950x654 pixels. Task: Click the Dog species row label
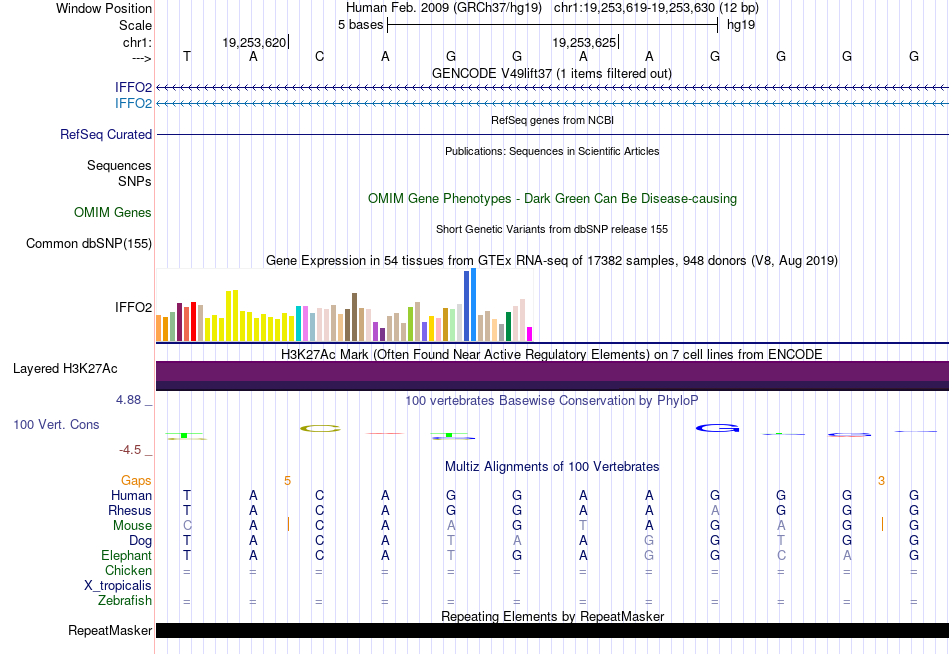[140, 540]
